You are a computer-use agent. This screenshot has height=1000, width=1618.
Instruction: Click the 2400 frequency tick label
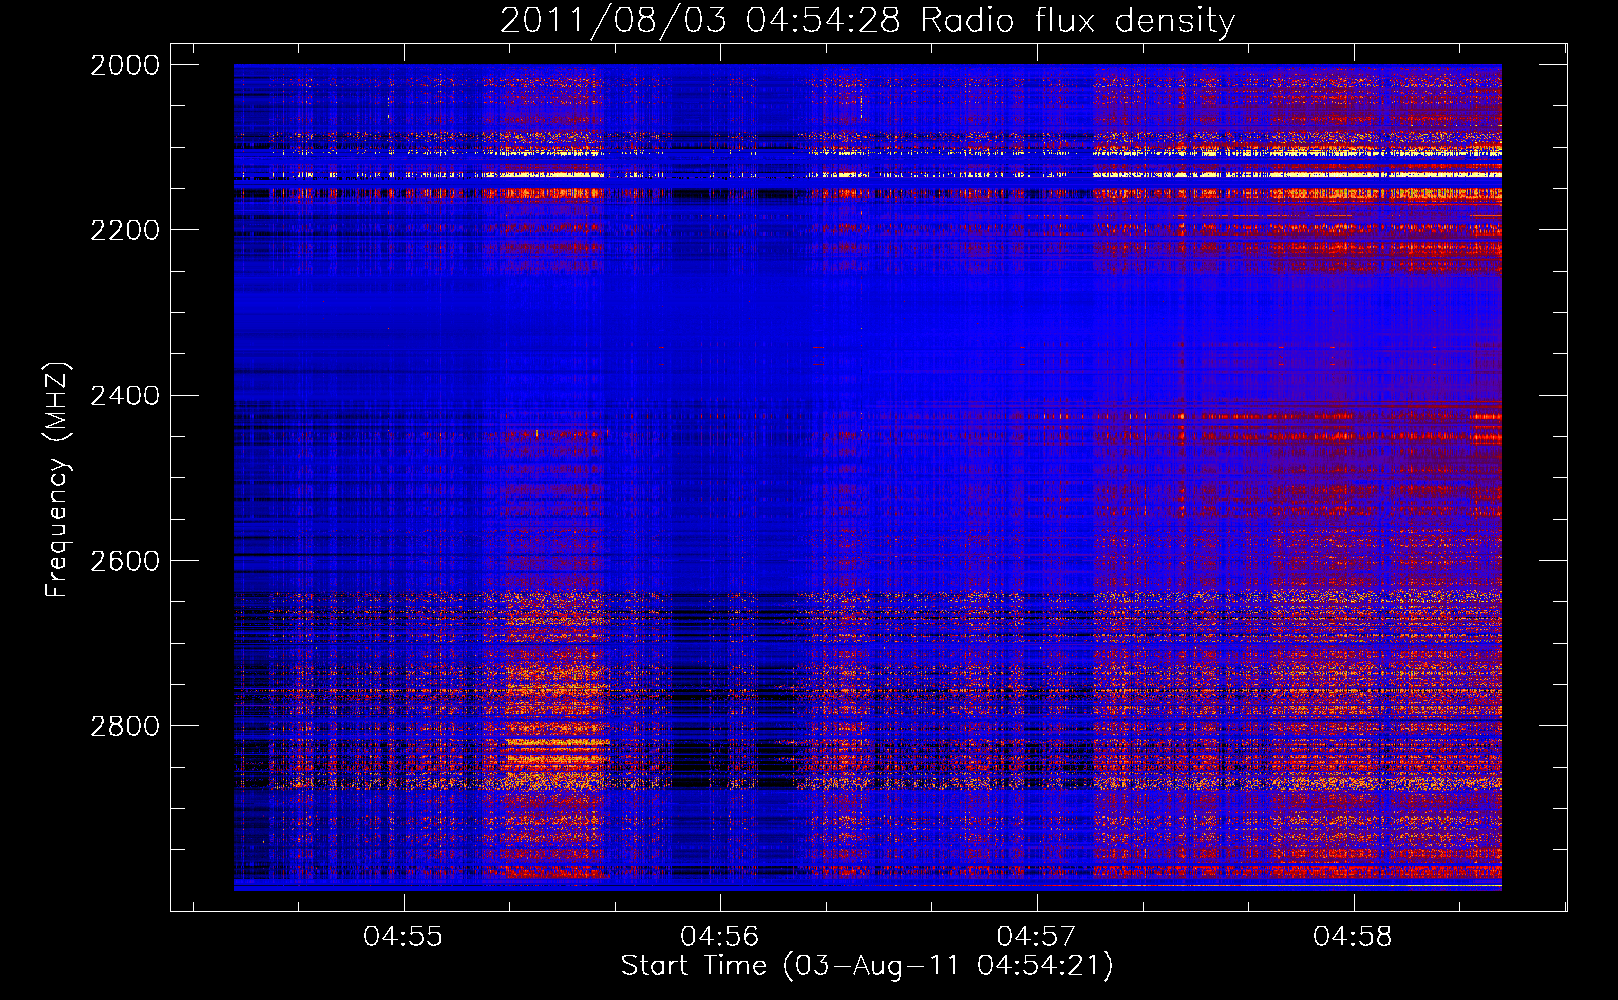coord(125,396)
